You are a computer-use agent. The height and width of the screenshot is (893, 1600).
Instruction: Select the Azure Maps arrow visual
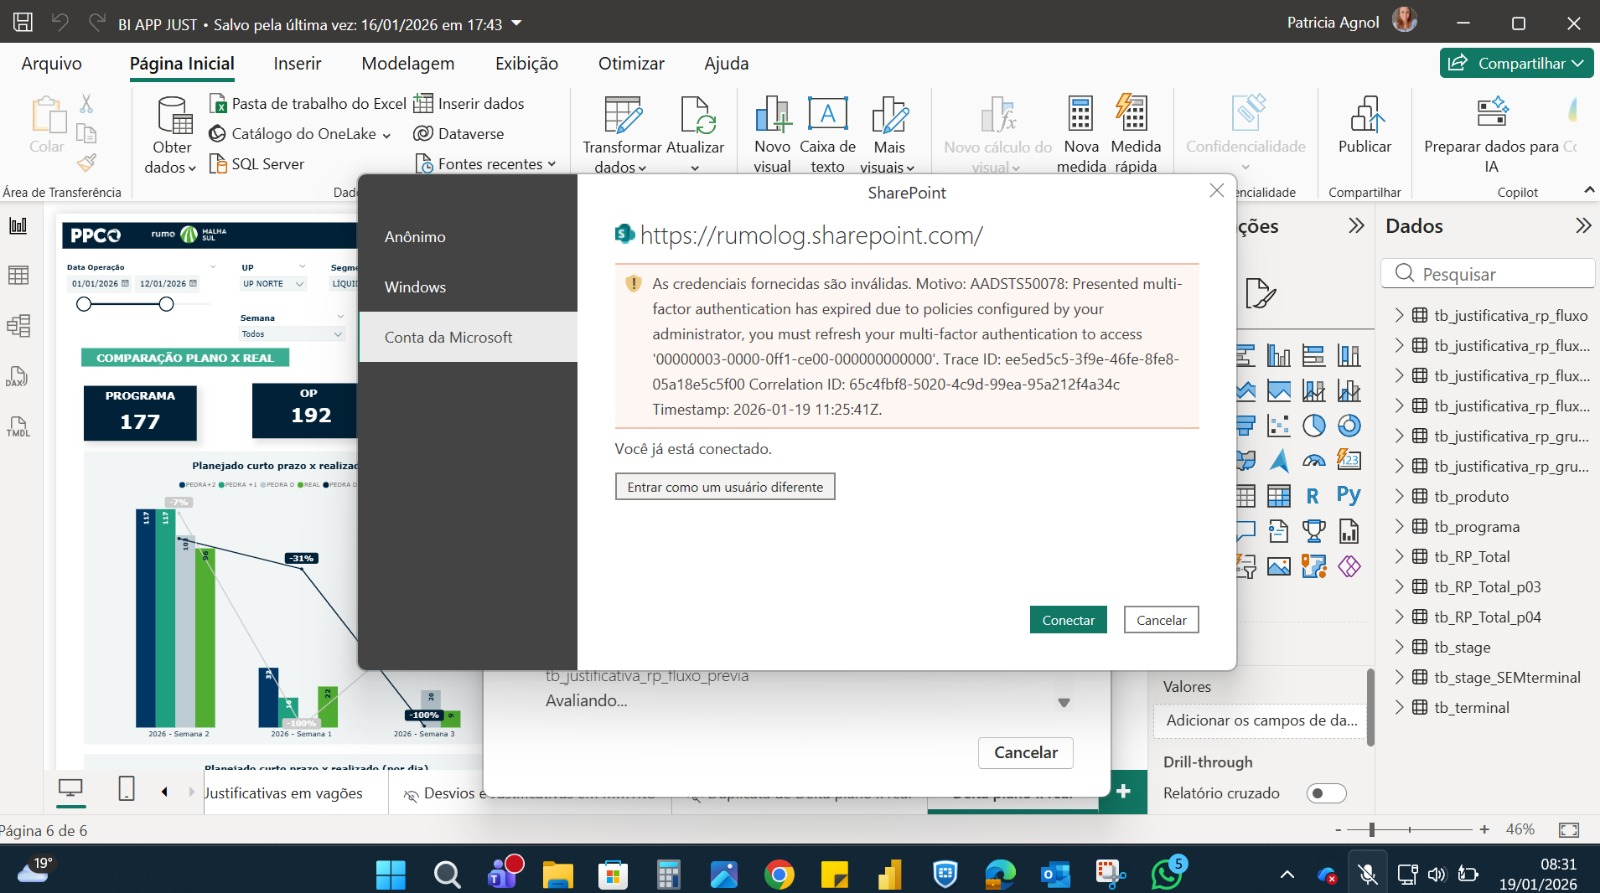click(x=1279, y=460)
